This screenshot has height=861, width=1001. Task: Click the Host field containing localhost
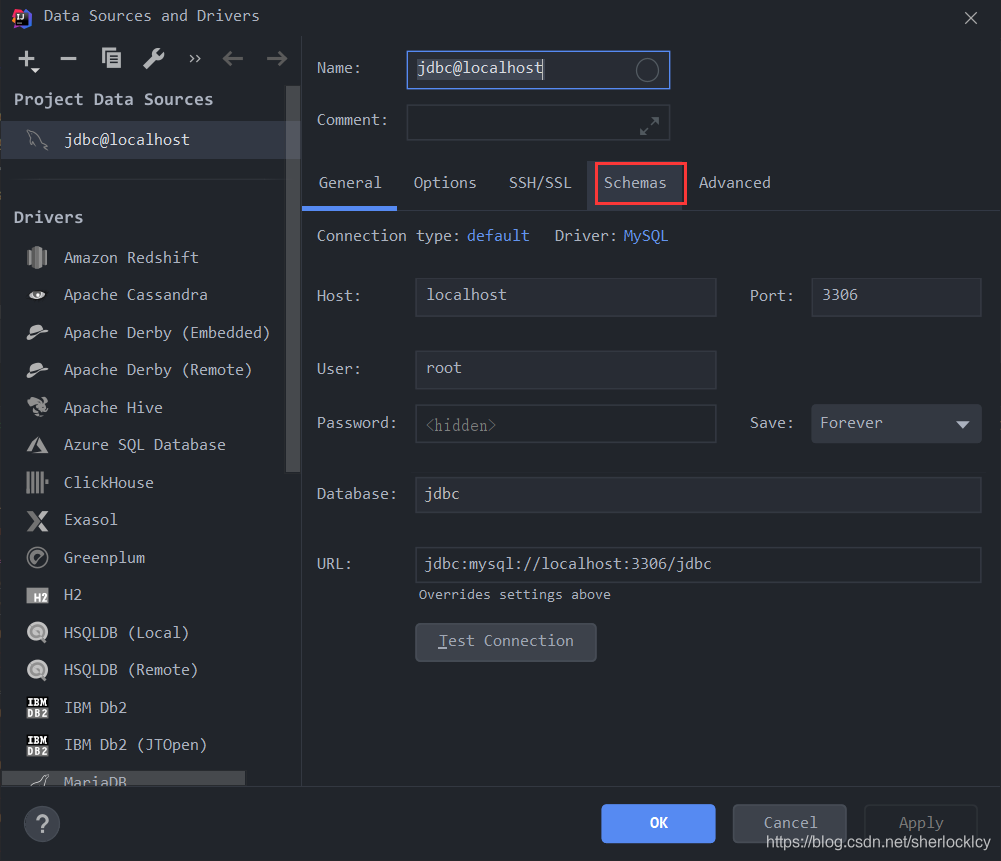pyautogui.click(x=566, y=297)
